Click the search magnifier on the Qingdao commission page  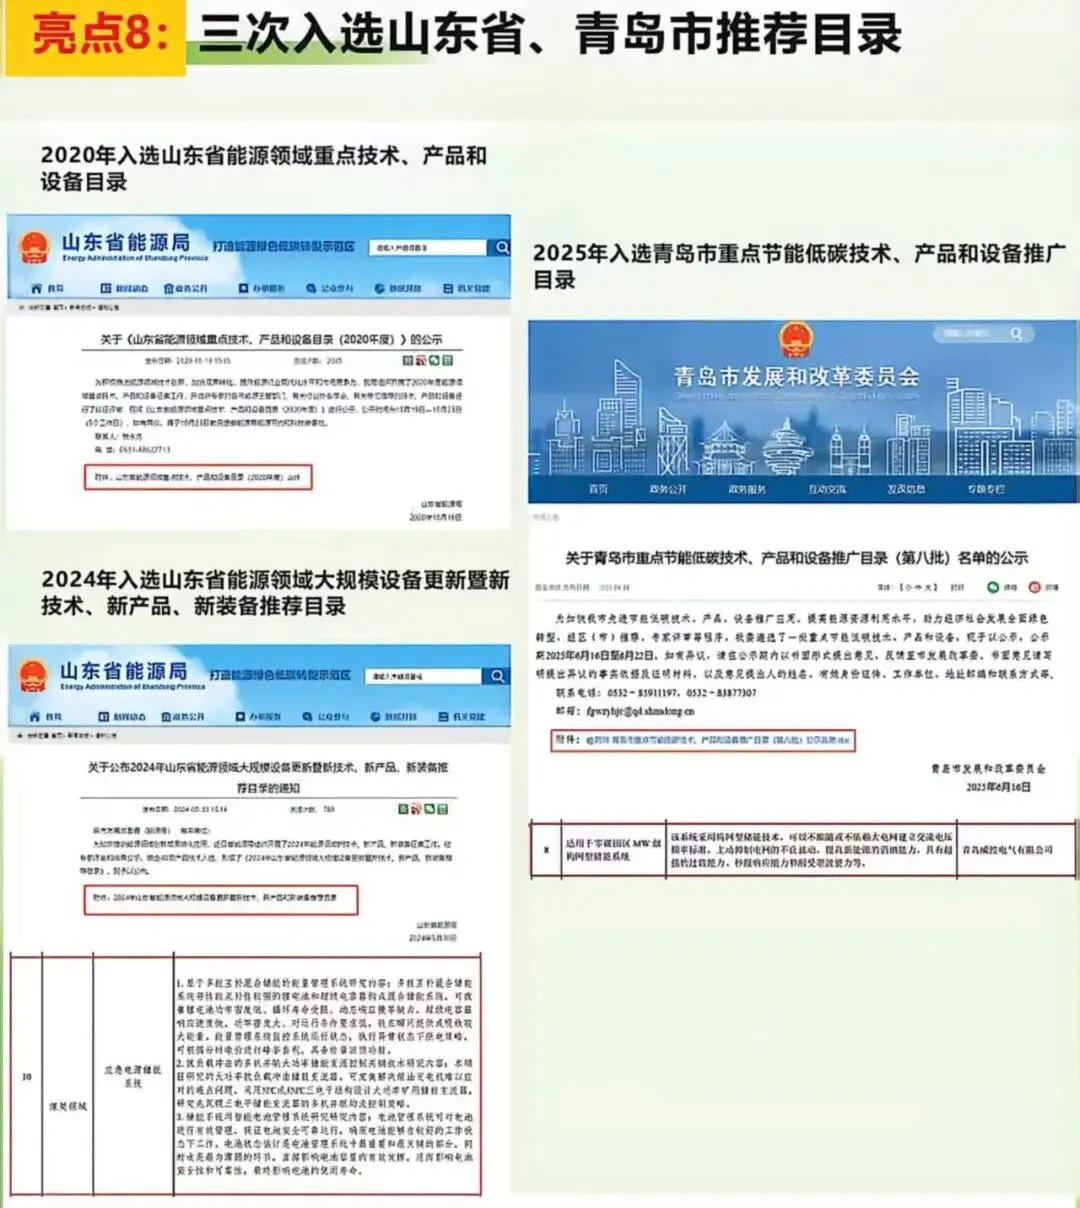pyautogui.click(x=1016, y=334)
